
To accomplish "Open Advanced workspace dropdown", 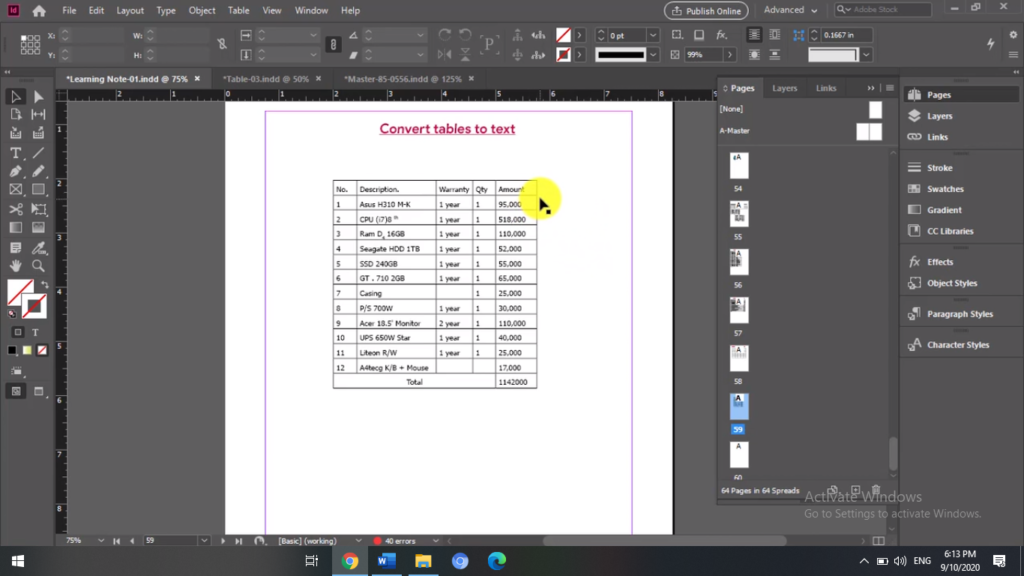I will (x=790, y=10).
